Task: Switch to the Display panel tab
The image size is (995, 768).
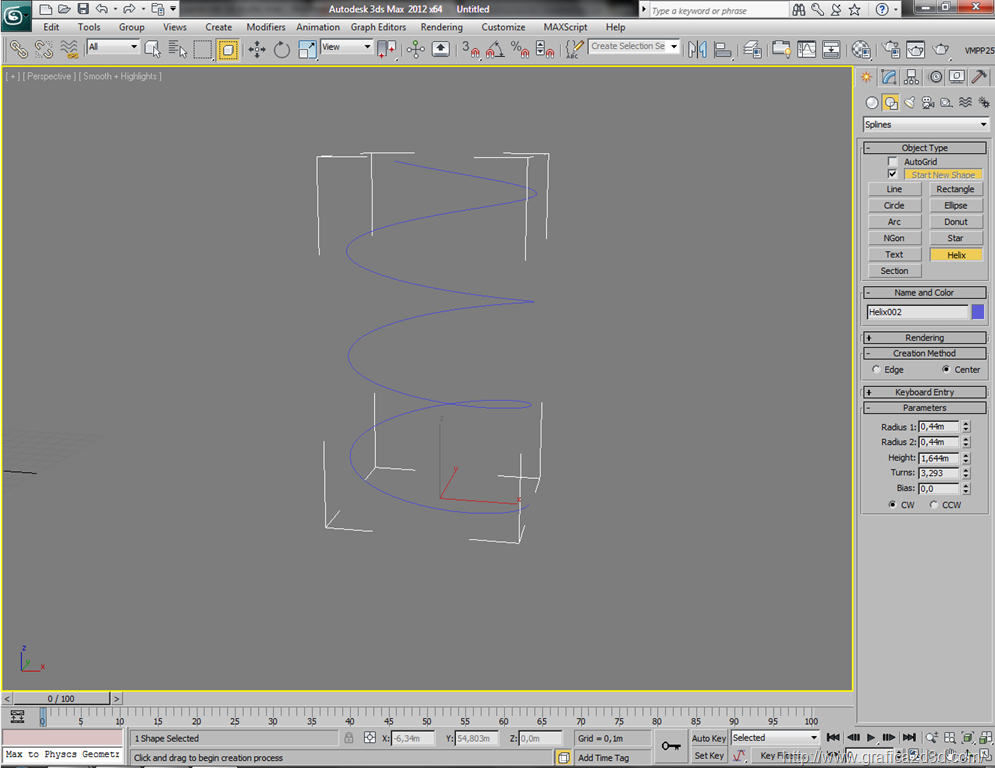Action: pyautogui.click(x=957, y=77)
